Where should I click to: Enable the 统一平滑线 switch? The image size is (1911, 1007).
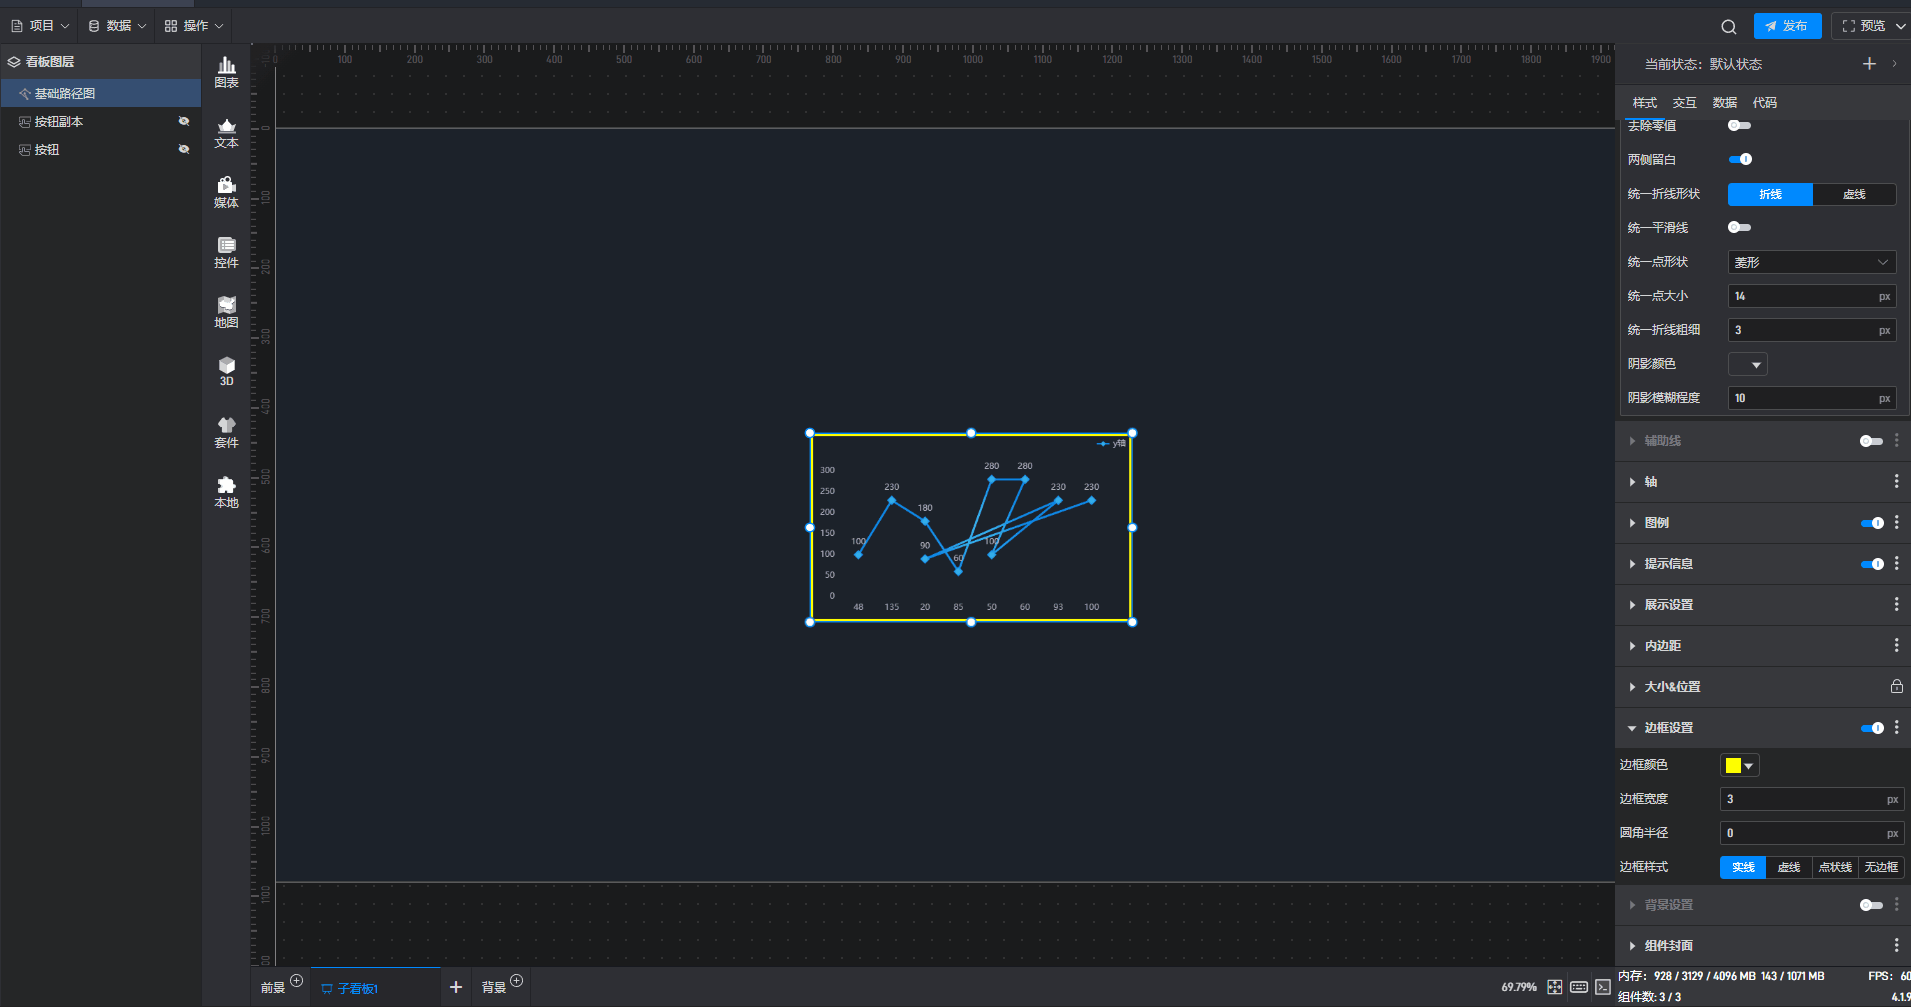pyautogui.click(x=1739, y=227)
